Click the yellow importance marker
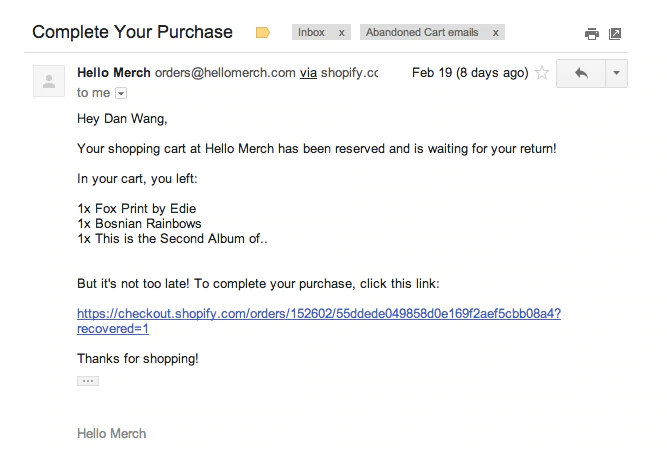667x454 pixels. pos(263,33)
